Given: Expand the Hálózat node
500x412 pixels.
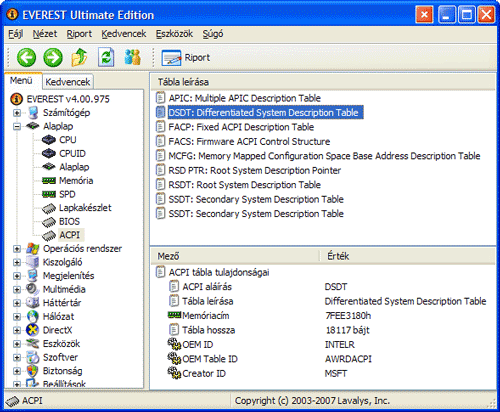Looking at the screenshot, I should pos(17,317).
